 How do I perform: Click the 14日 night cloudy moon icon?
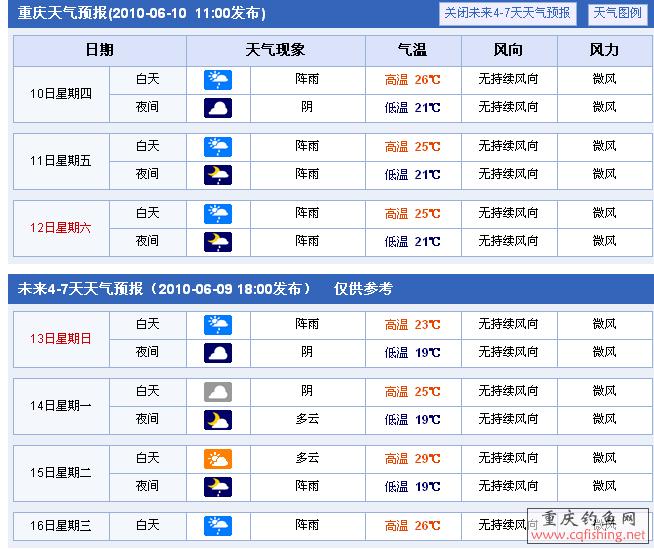click(x=218, y=420)
